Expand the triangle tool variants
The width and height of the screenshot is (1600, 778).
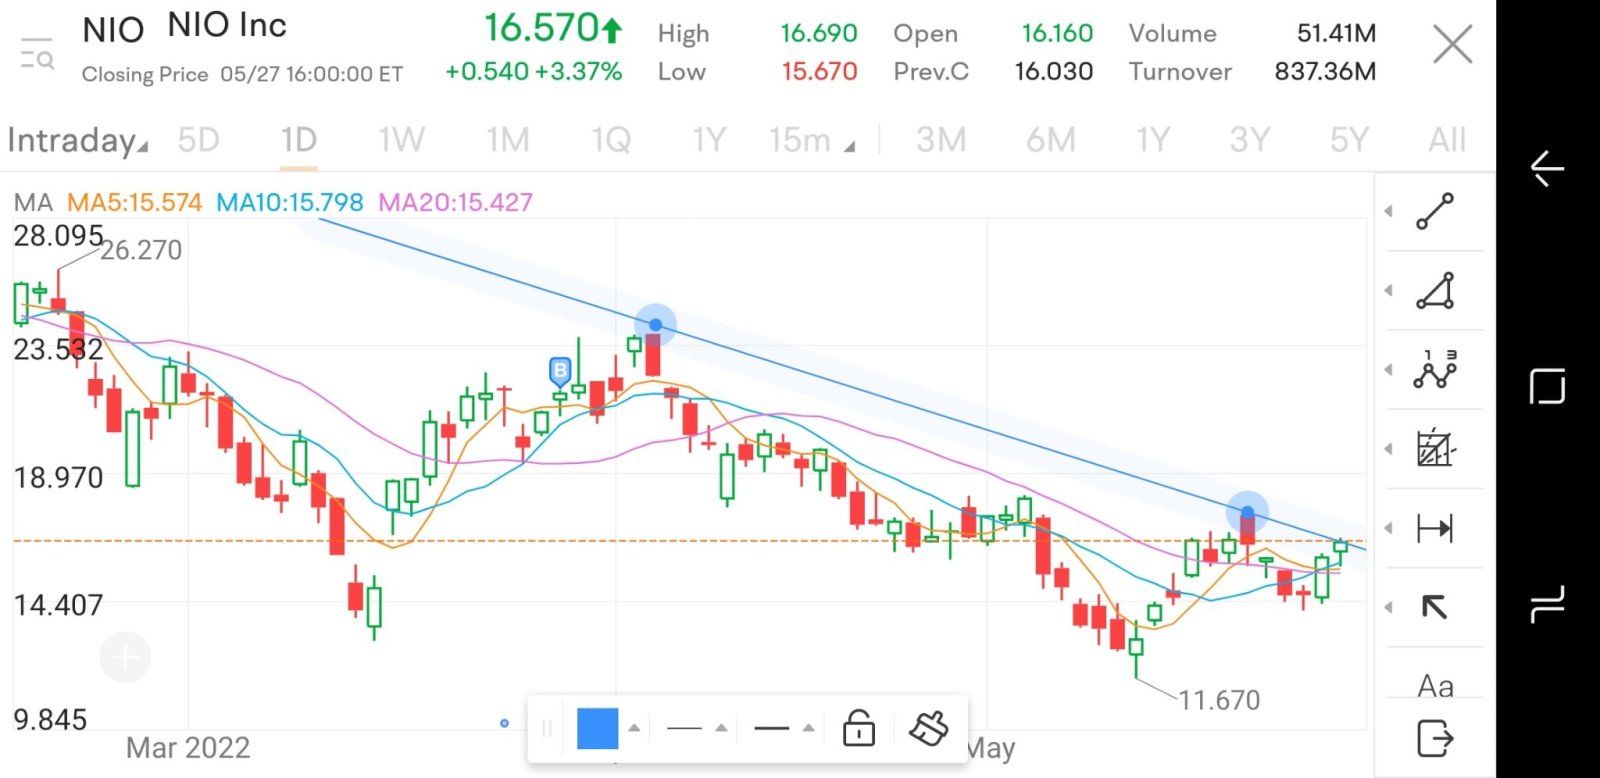(1389, 291)
